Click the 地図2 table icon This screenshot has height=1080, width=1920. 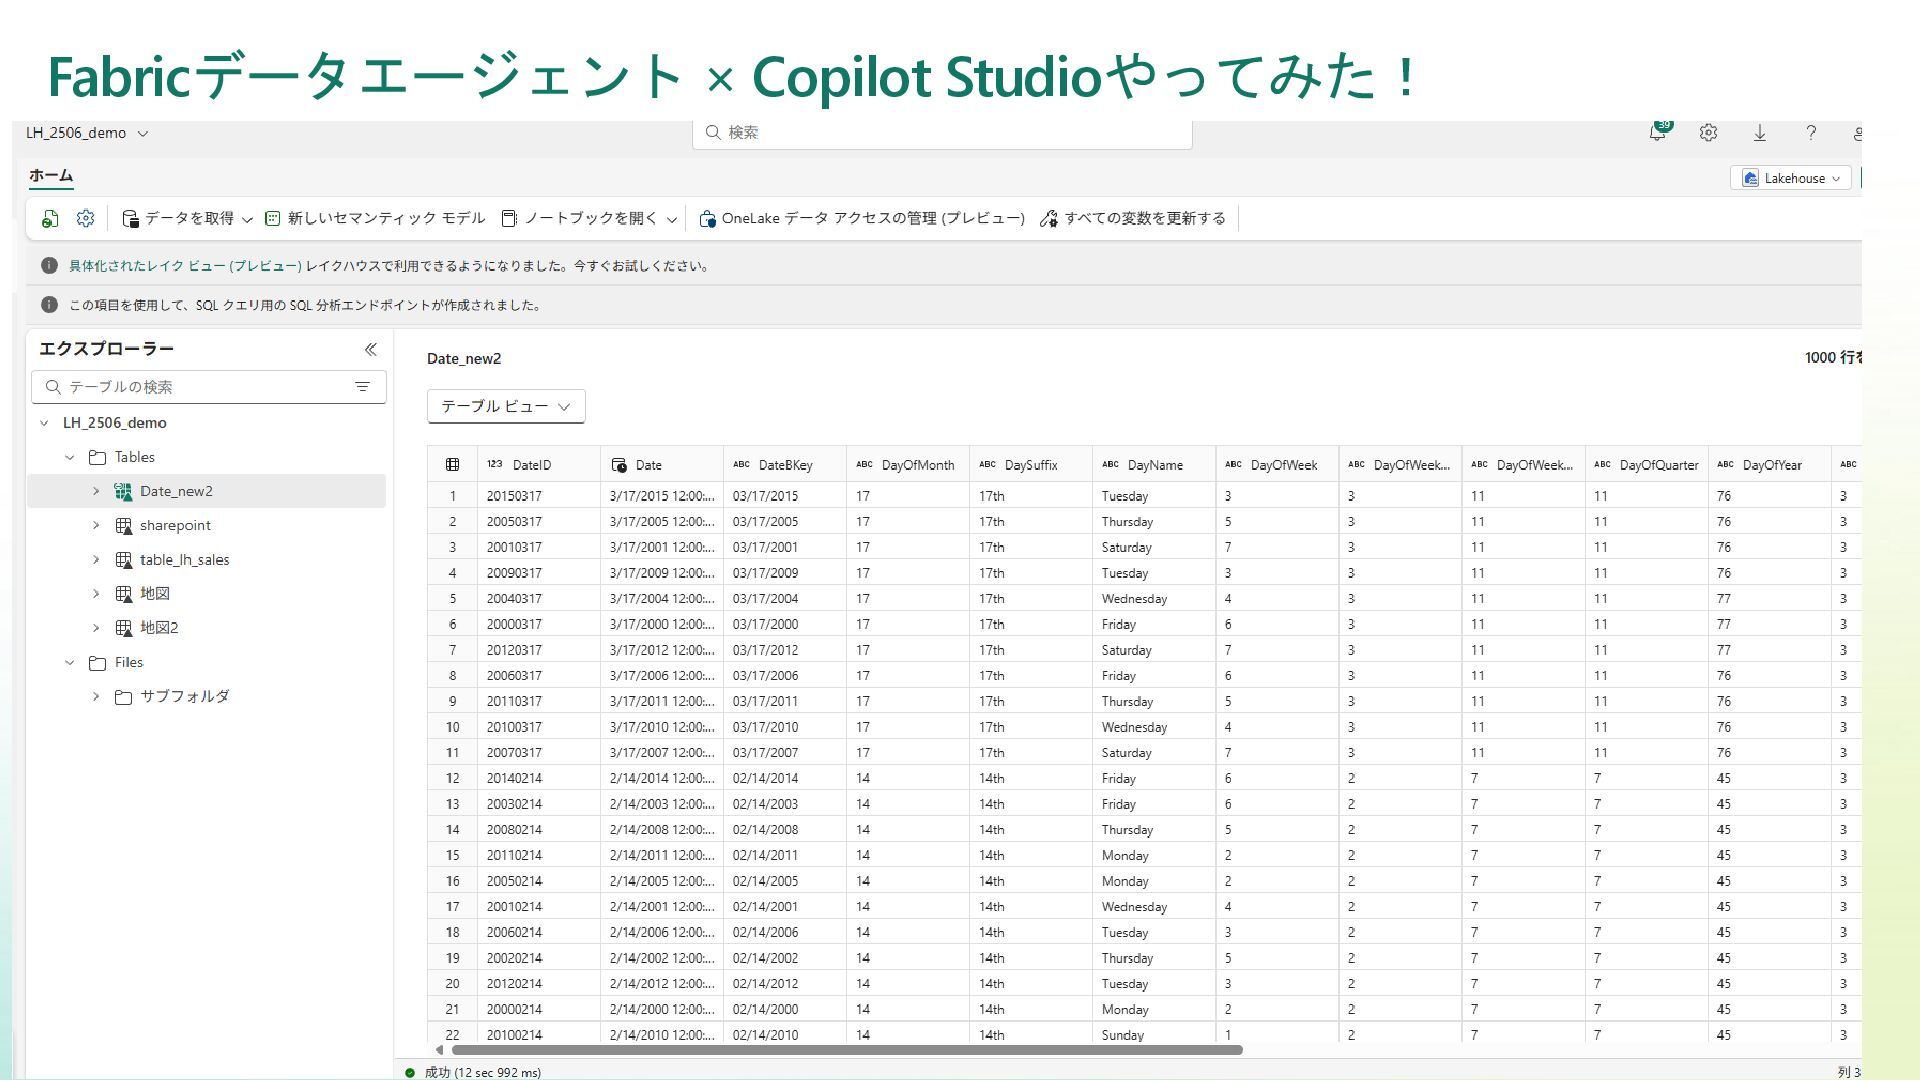(124, 628)
